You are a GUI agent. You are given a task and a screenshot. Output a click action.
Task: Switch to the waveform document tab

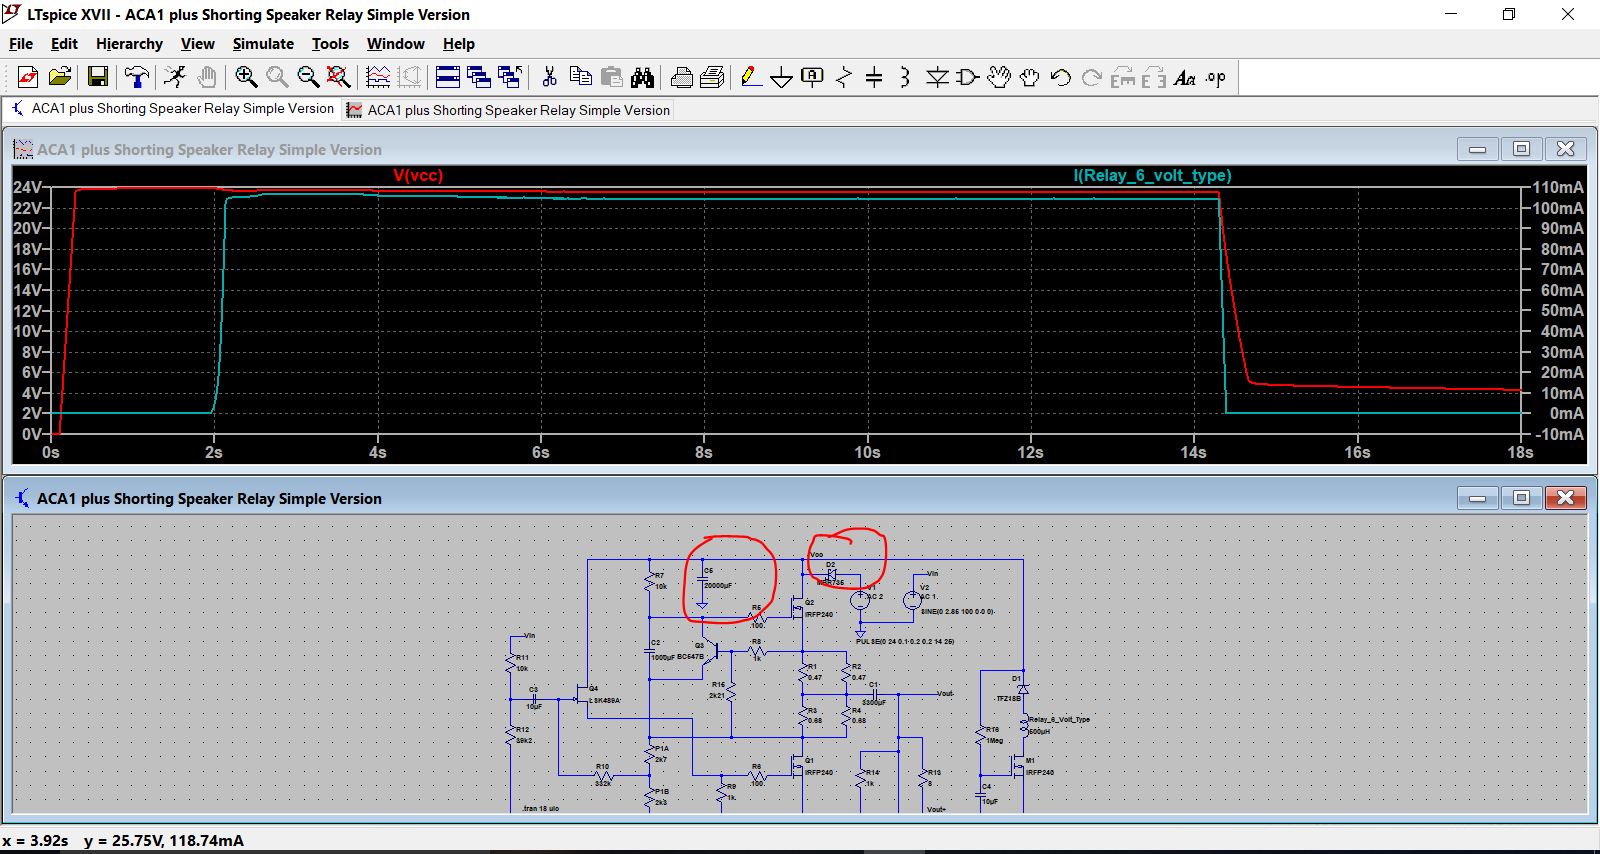pyautogui.click(x=508, y=110)
